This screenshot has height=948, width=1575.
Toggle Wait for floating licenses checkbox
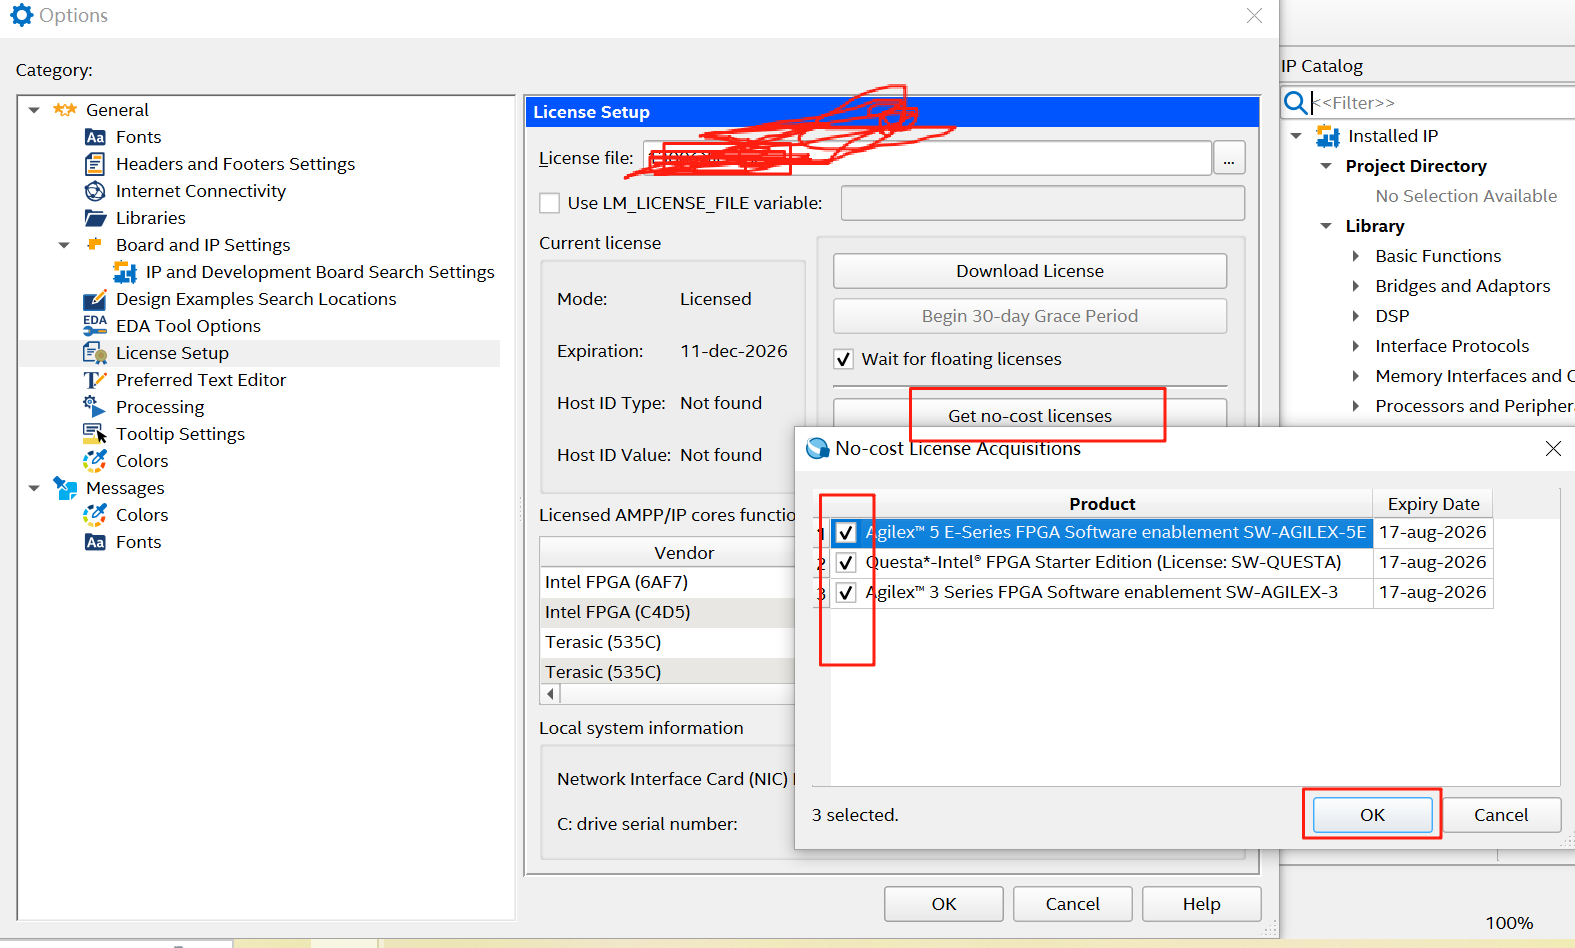tap(844, 359)
